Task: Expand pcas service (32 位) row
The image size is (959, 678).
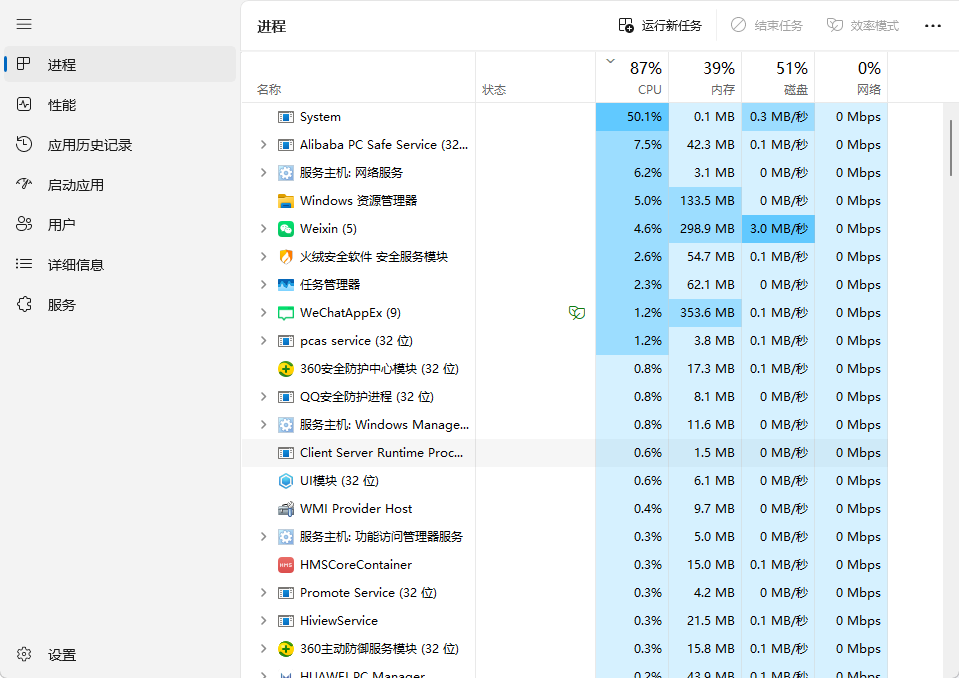Action: (x=264, y=341)
